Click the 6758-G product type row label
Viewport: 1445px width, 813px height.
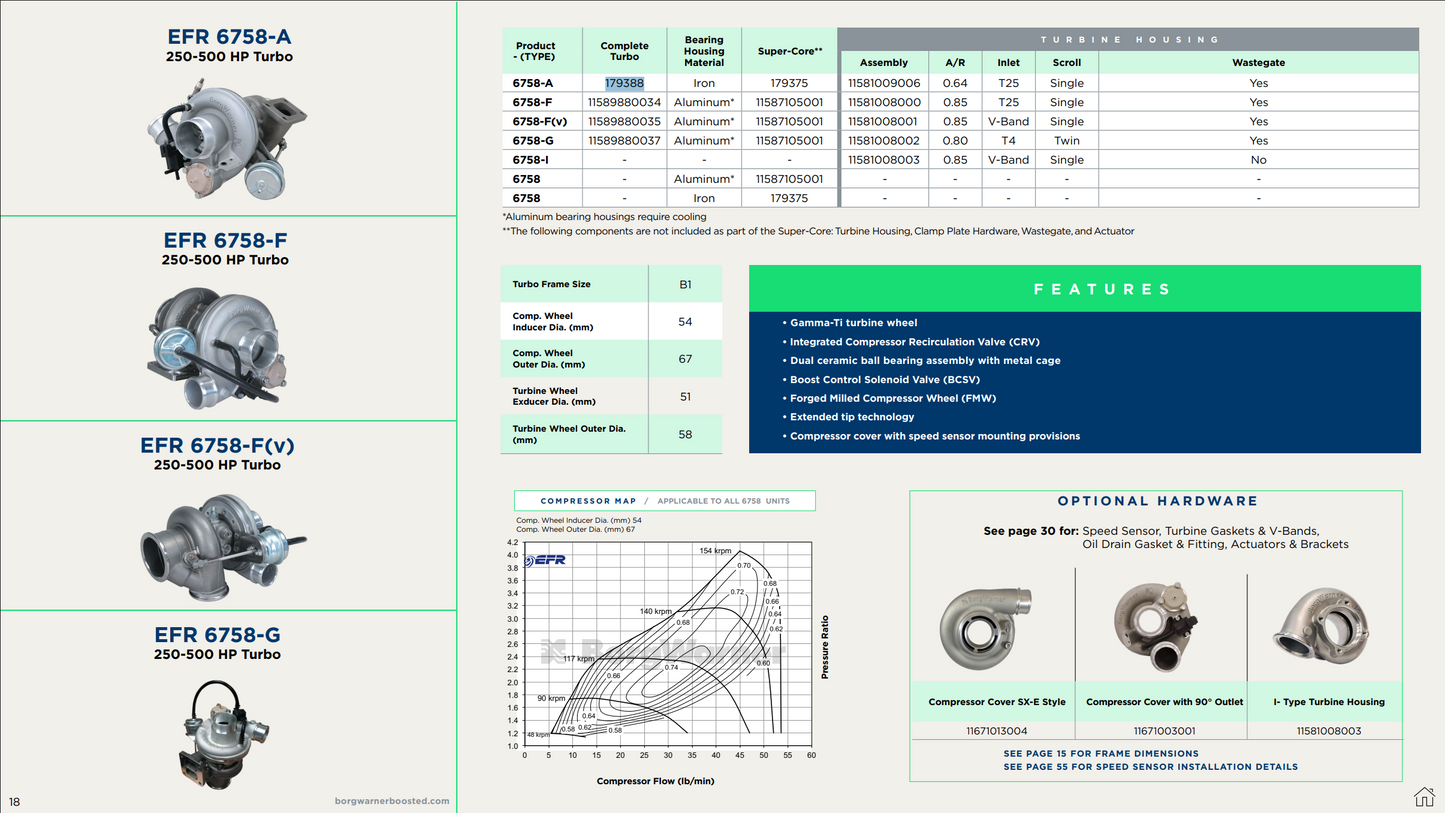pos(533,141)
